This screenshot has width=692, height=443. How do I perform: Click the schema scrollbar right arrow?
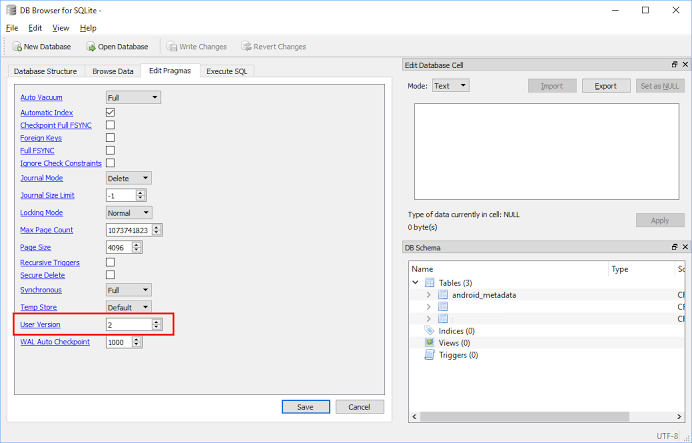pyautogui.click(x=679, y=417)
